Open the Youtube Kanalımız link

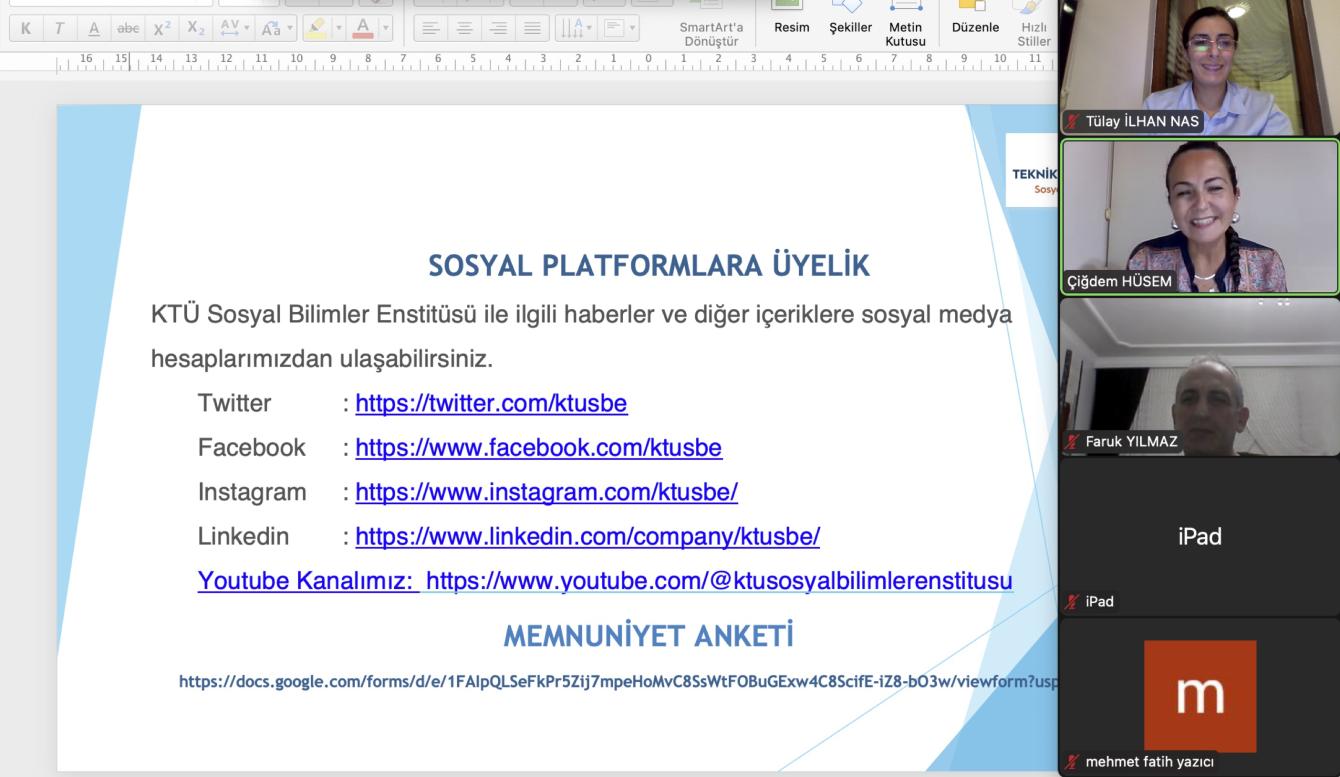click(605, 581)
